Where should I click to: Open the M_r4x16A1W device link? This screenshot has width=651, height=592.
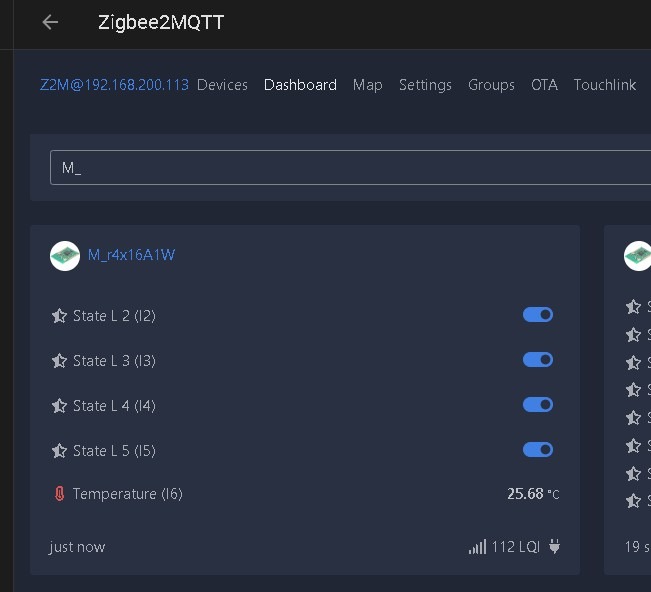pyautogui.click(x=131, y=254)
